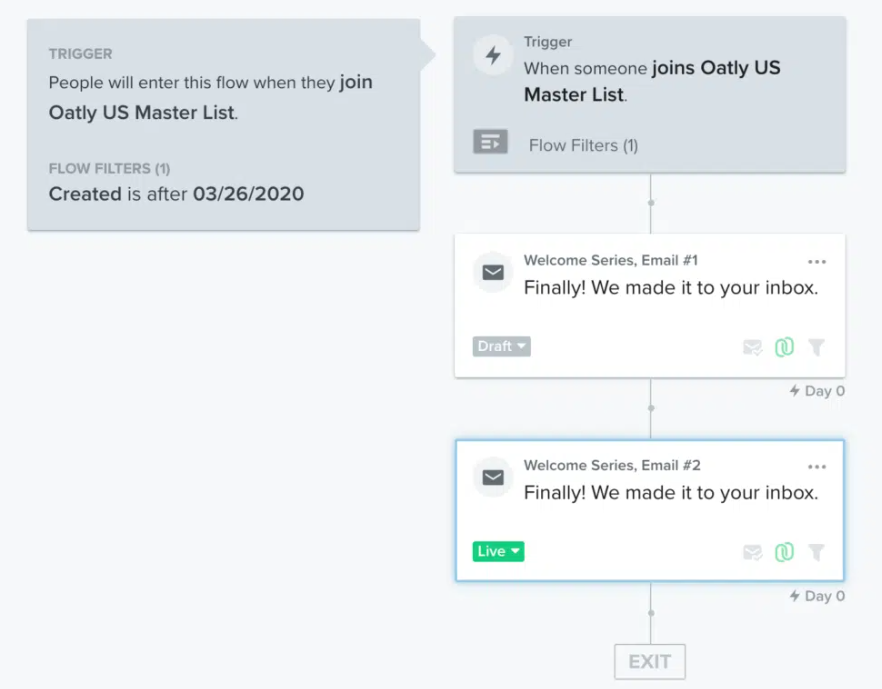Expand Flow Filters (1) in trigger card
Screen dimensions: 882x689
[583, 146]
